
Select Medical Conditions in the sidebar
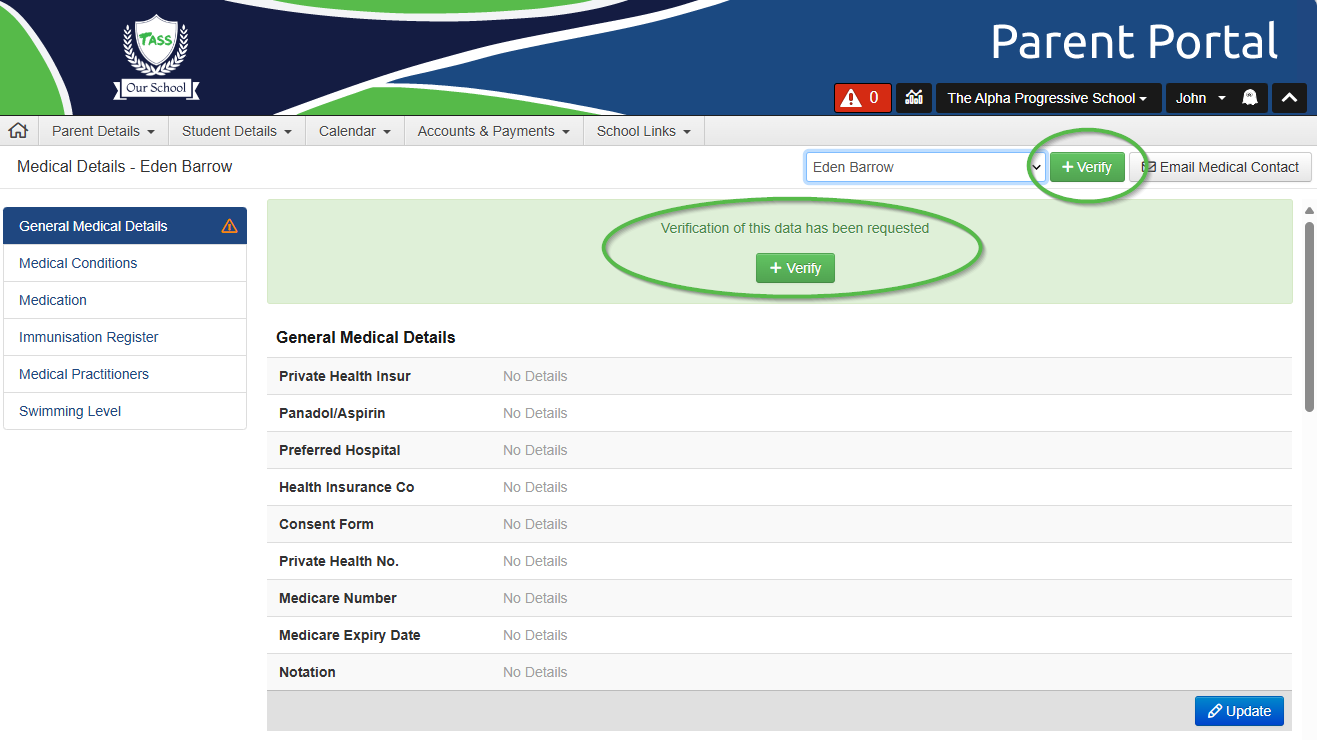coord(78,263)
